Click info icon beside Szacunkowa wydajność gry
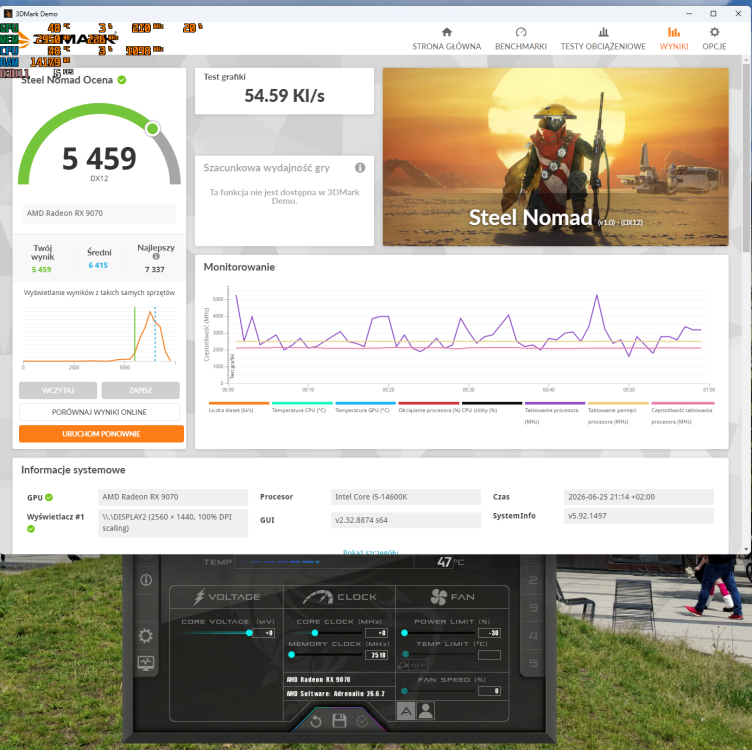This screenshot has height=750, width=752. [x=360, y=167]
